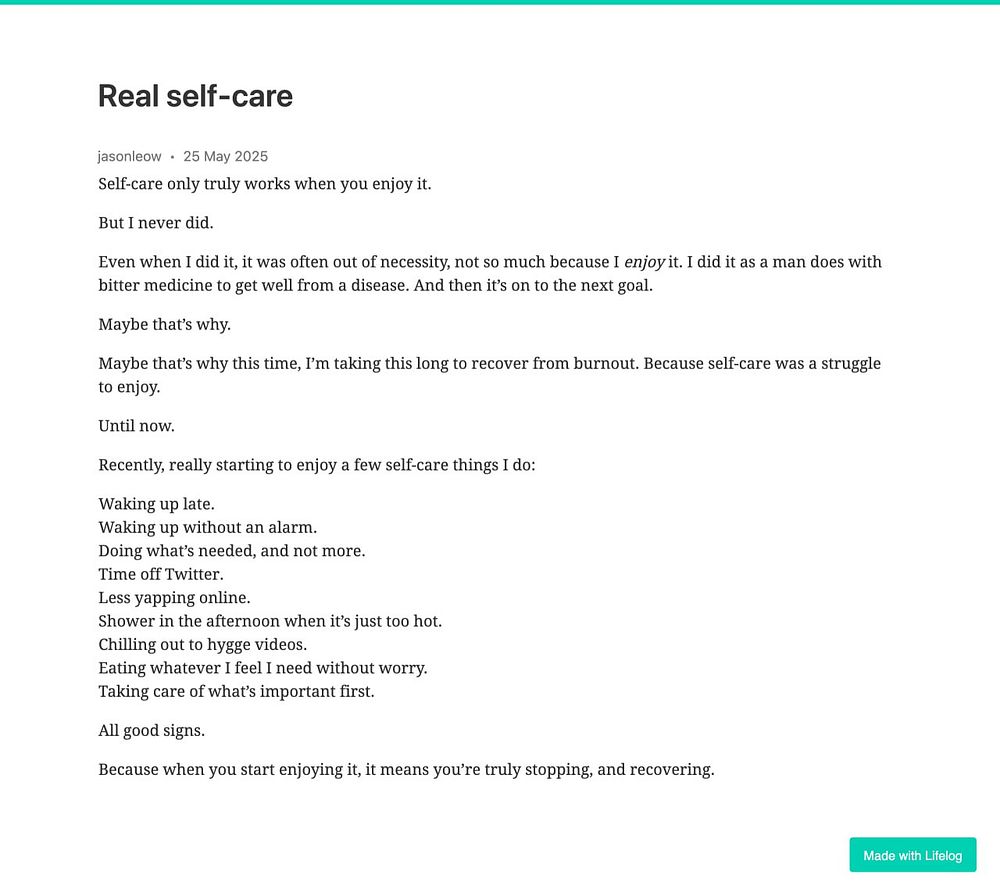The width and height of the screenshot is (1000, 892).
Task: Click the All good signs line
Action: point(151,731)
